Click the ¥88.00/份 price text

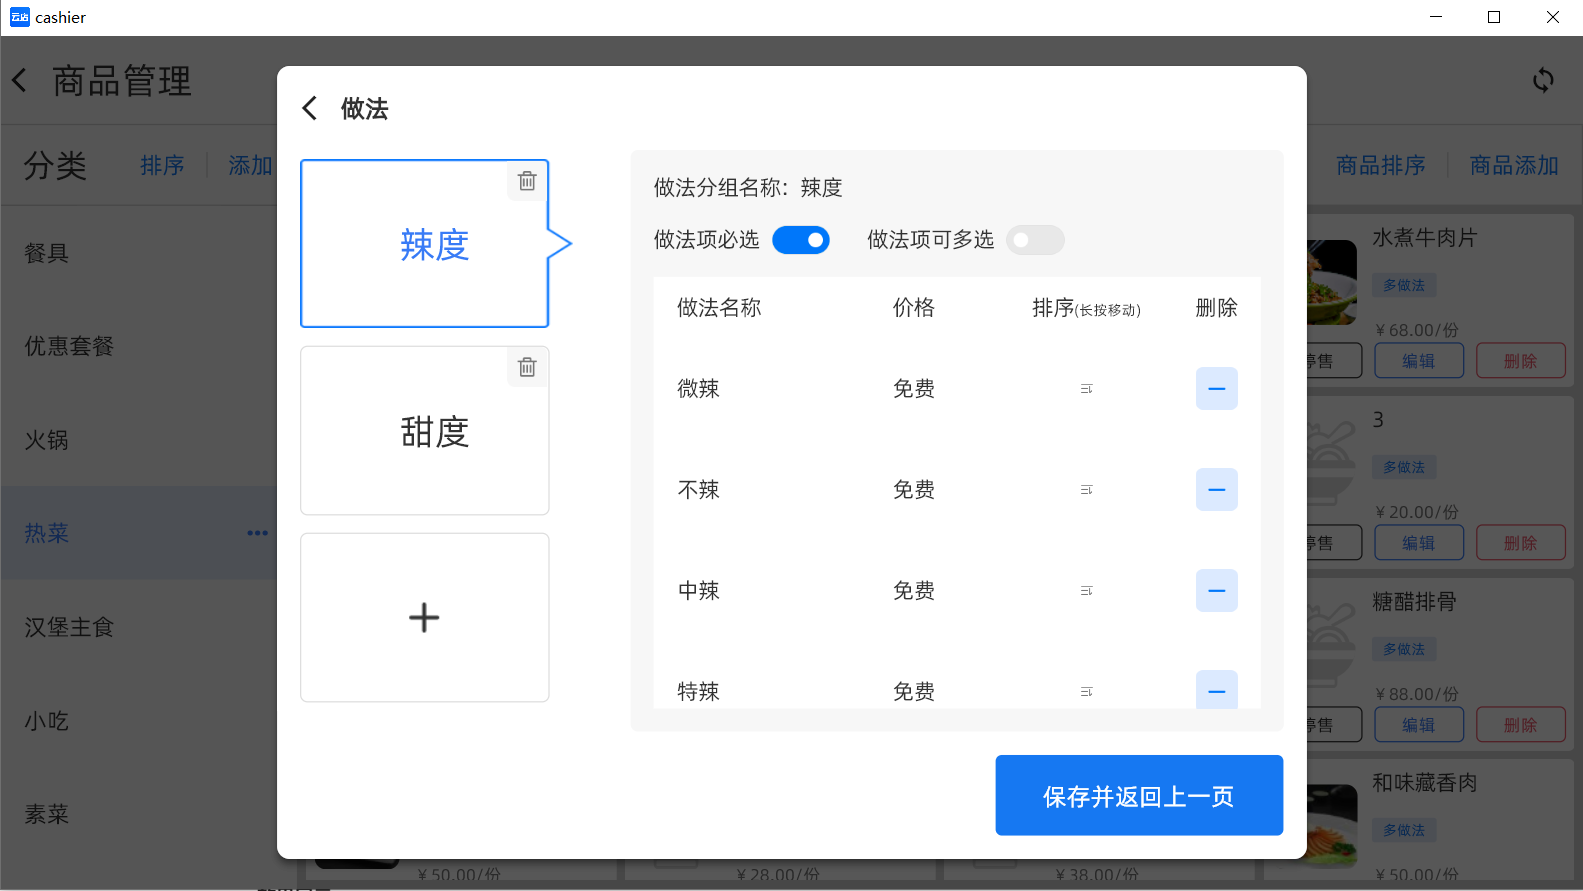1417,694
